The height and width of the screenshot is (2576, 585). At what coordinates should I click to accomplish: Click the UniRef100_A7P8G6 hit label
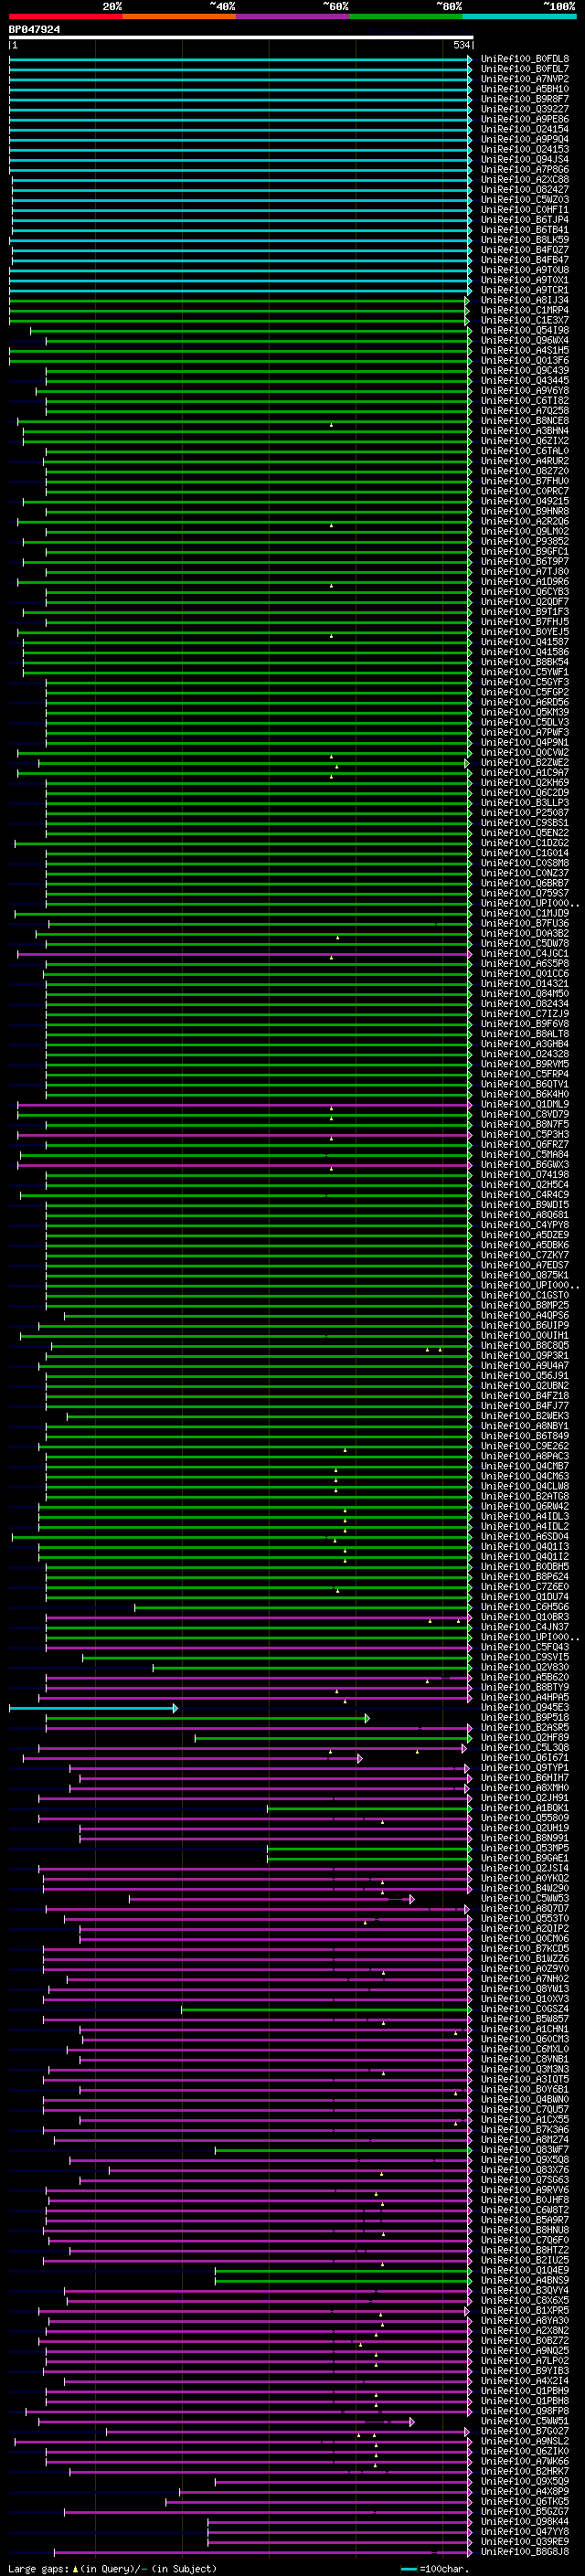coord(524,170)
